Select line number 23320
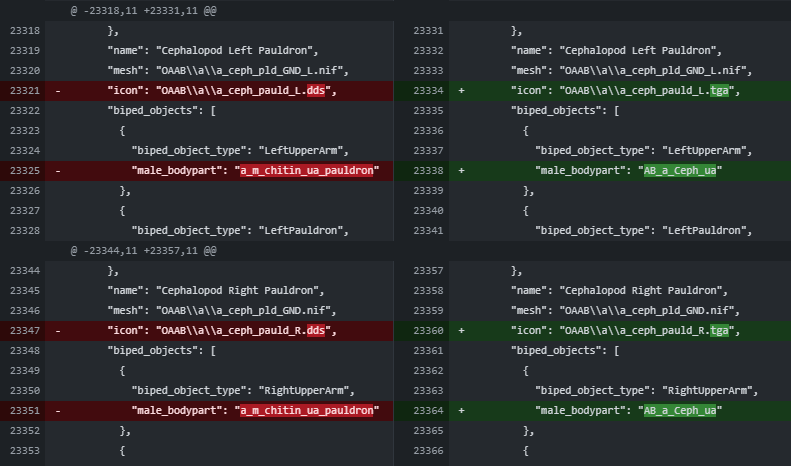791x466 pixels. (x=25, y=71)
